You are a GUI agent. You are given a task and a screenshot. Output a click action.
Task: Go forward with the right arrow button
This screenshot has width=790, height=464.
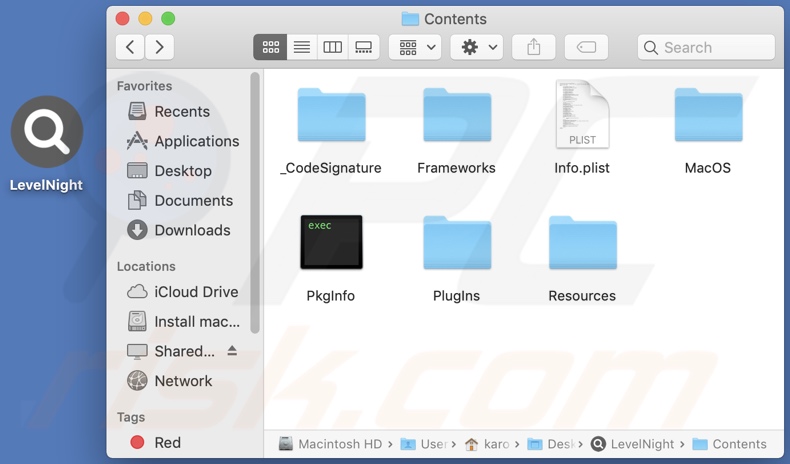160,47
